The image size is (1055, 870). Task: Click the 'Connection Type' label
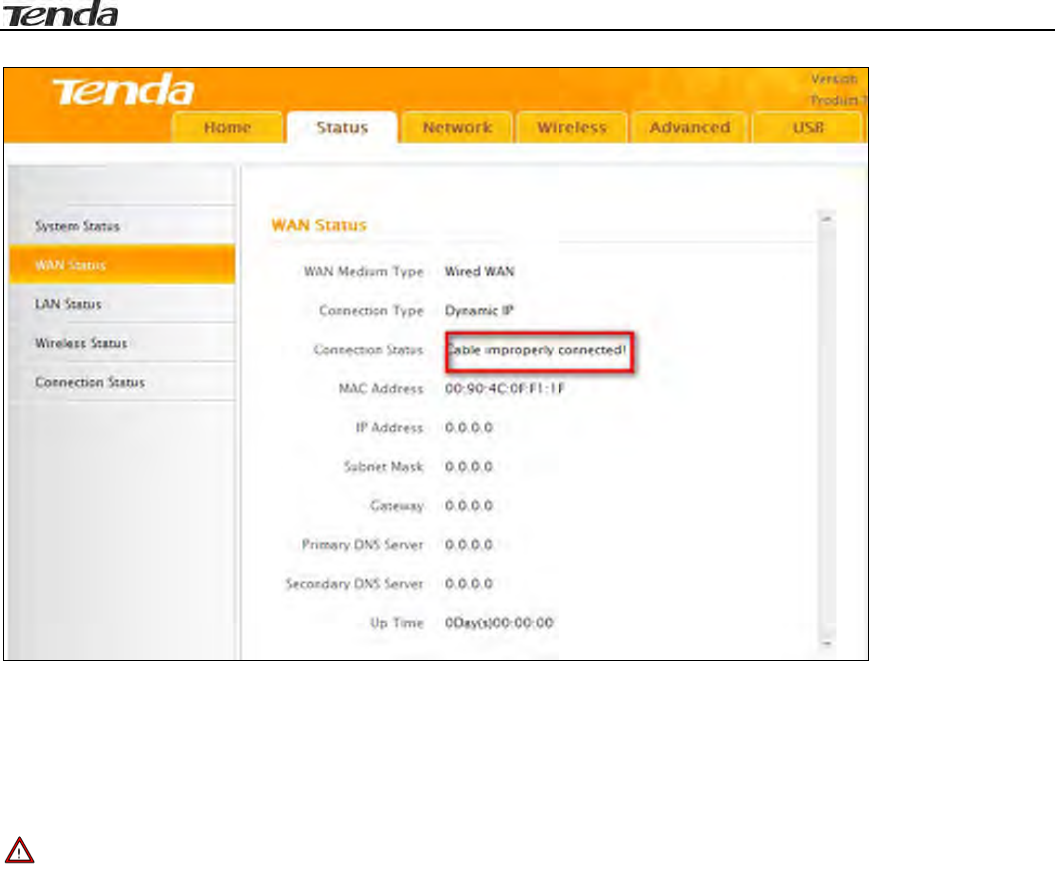click(371, 310)
